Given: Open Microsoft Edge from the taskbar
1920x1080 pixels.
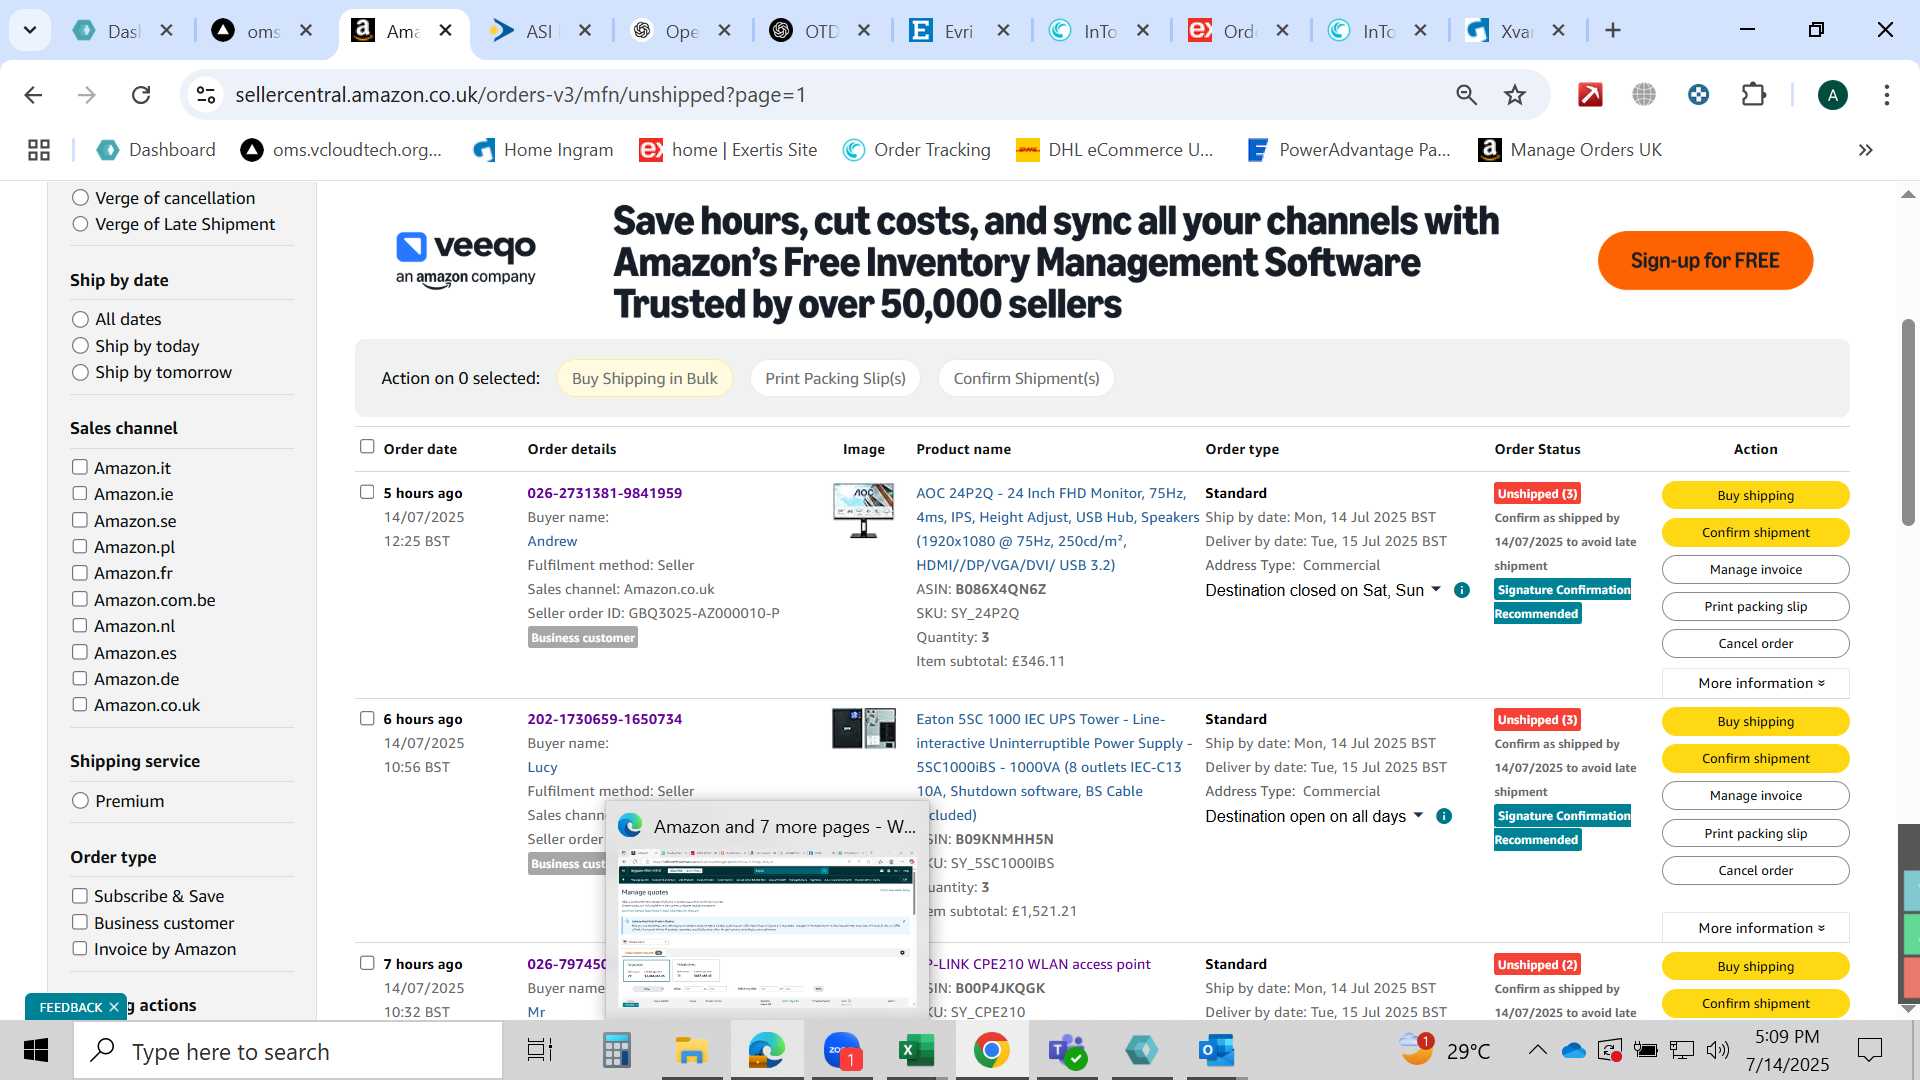Looking at the screenshot, I should tap(766, 1051).
